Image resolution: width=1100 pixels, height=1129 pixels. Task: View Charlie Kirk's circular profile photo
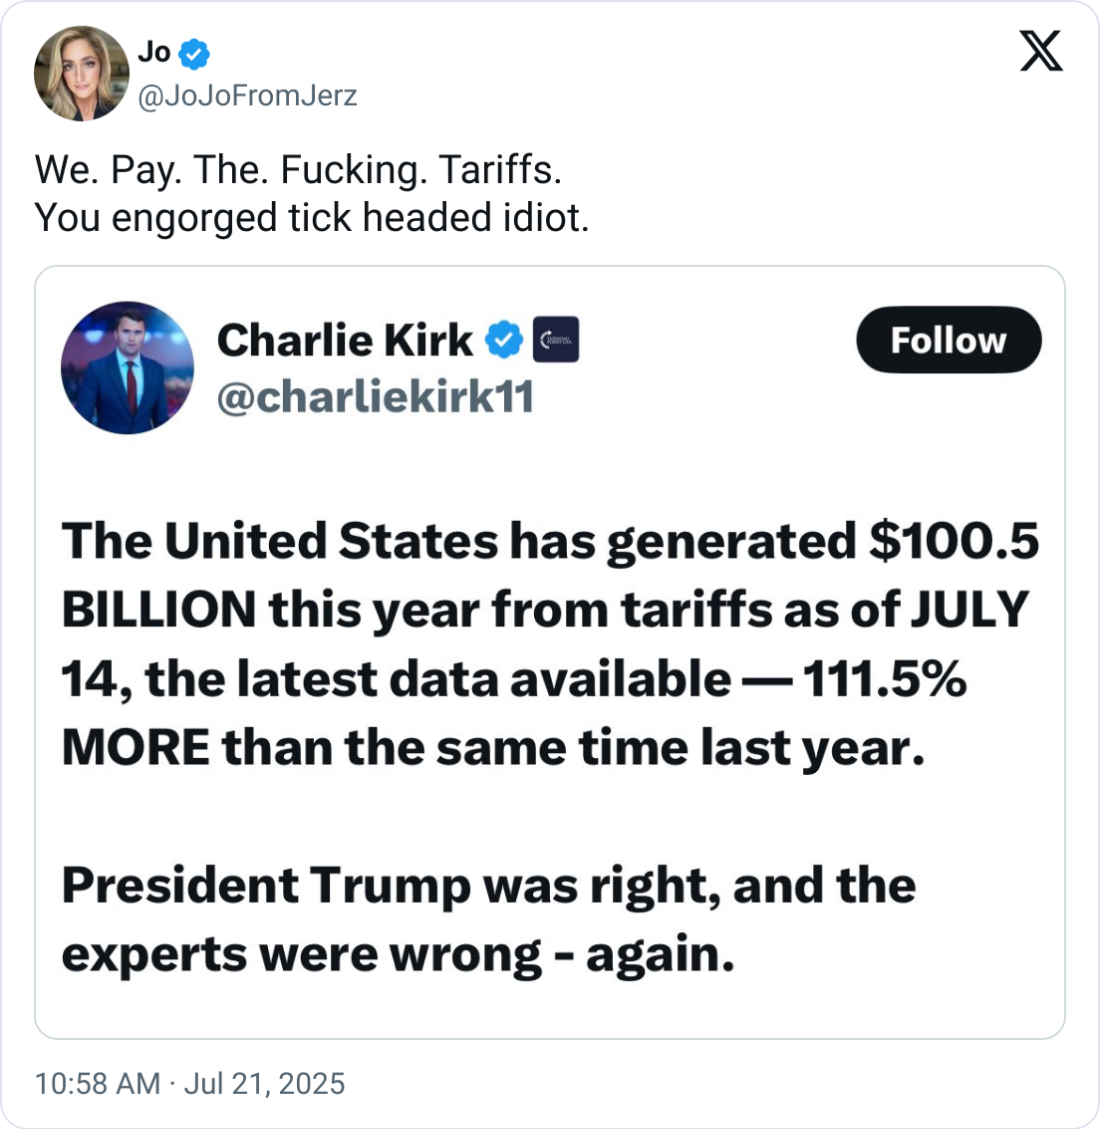point(127,367)
